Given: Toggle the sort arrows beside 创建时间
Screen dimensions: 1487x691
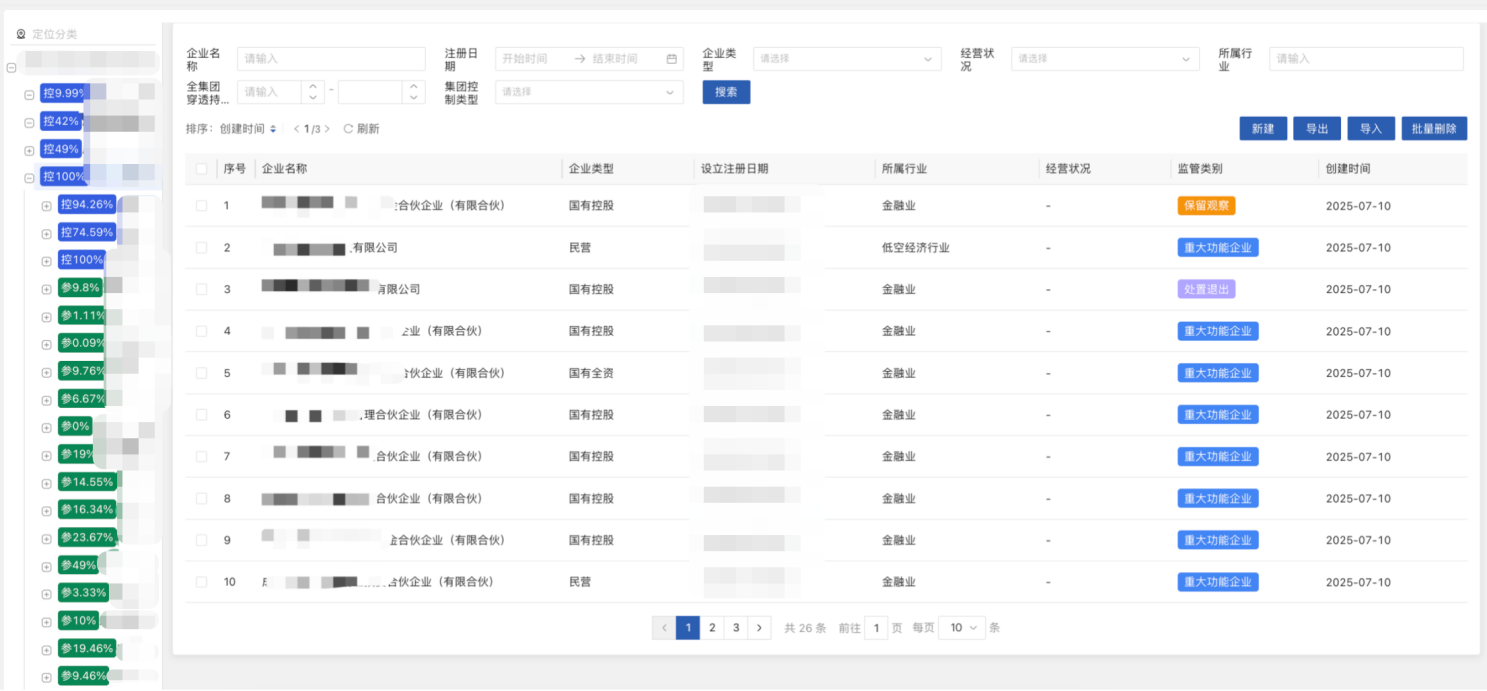Looking at the screenshot, I should (x=273, y=129).
